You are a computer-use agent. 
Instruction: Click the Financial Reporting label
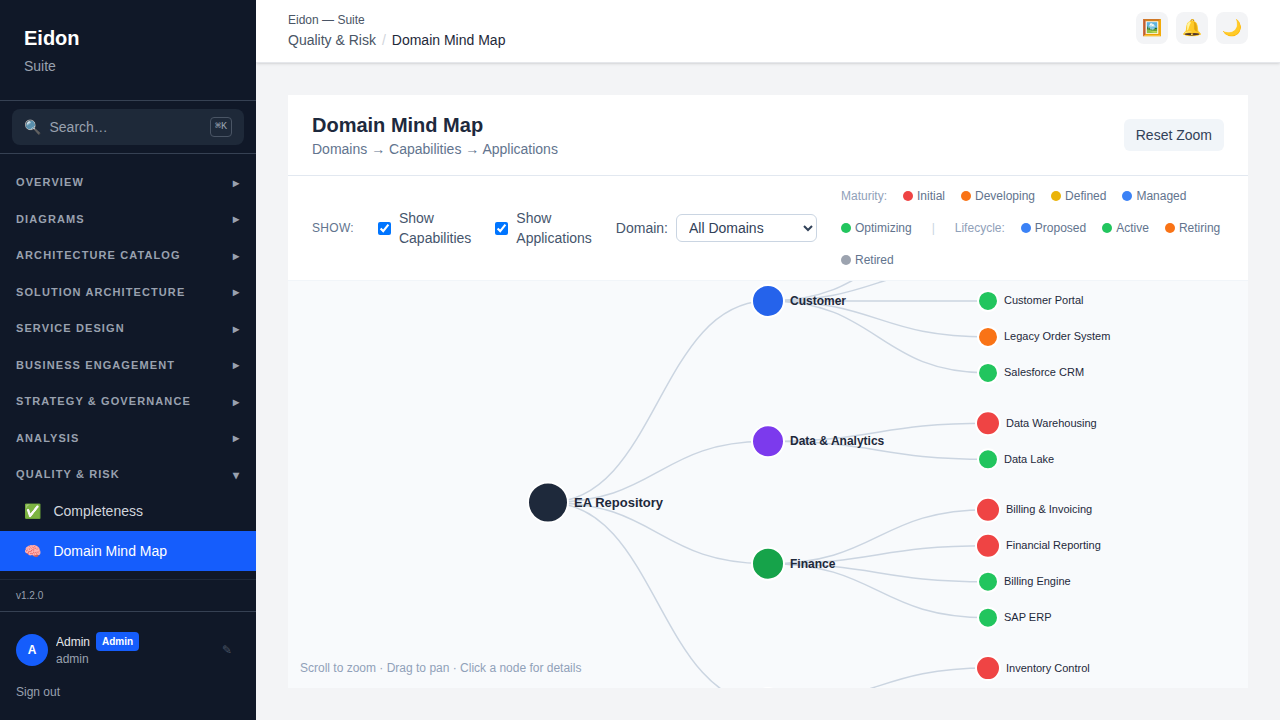point(1053,545)
